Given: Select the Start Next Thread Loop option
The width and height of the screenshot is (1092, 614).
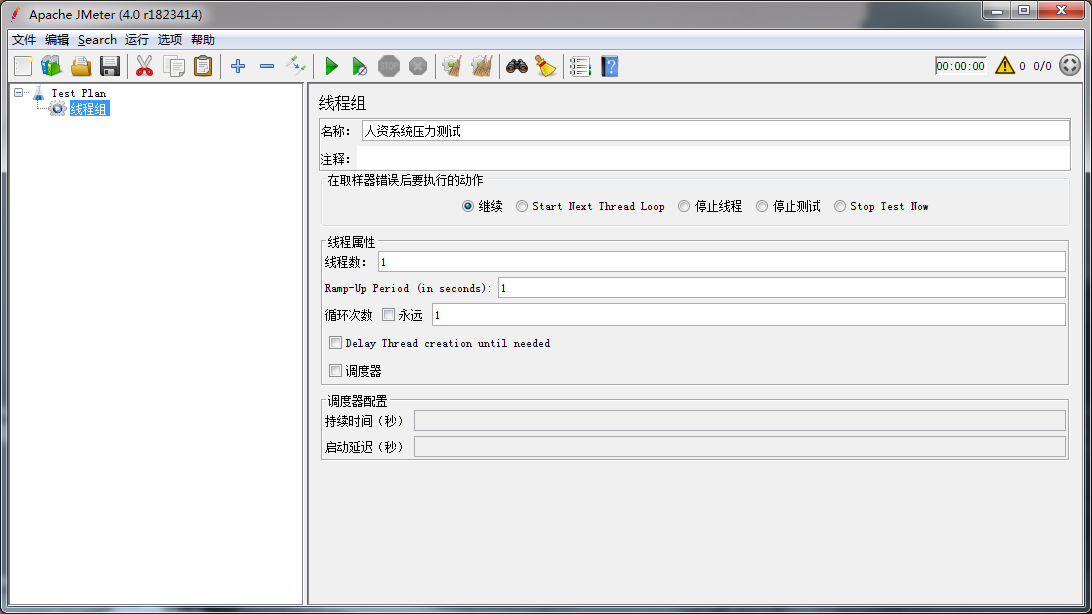Looking at the screenshot, I should [522, 206].
